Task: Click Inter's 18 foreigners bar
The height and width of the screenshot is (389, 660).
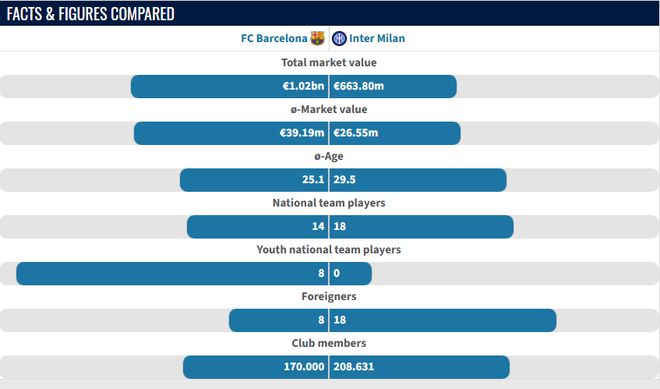Action: point(443,320)
